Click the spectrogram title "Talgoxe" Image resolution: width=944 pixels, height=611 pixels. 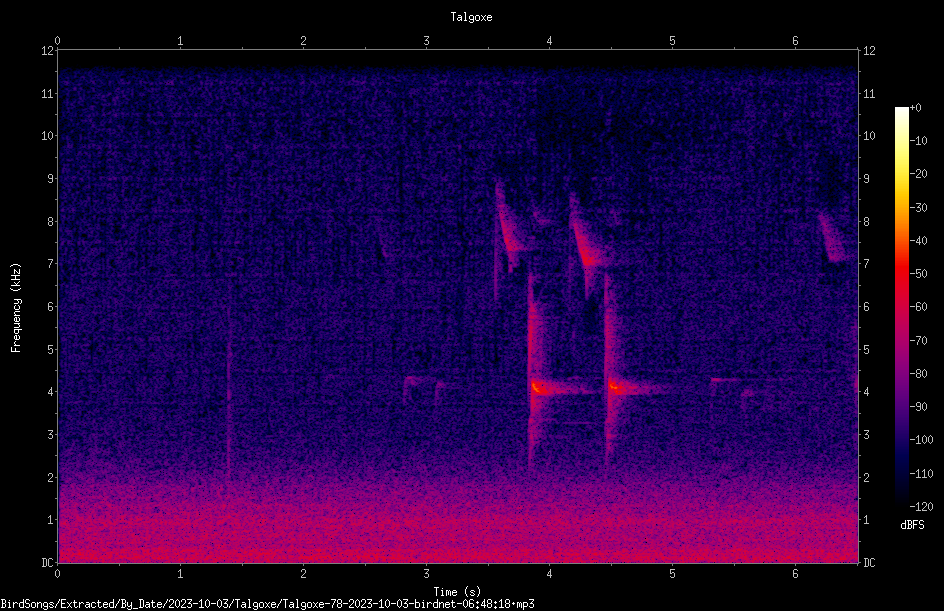471,17
